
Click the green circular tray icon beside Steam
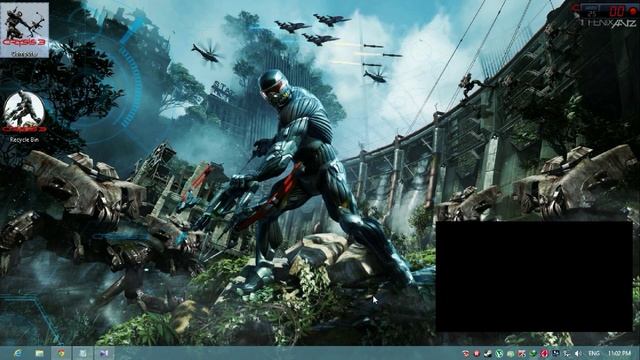point(499,353)
